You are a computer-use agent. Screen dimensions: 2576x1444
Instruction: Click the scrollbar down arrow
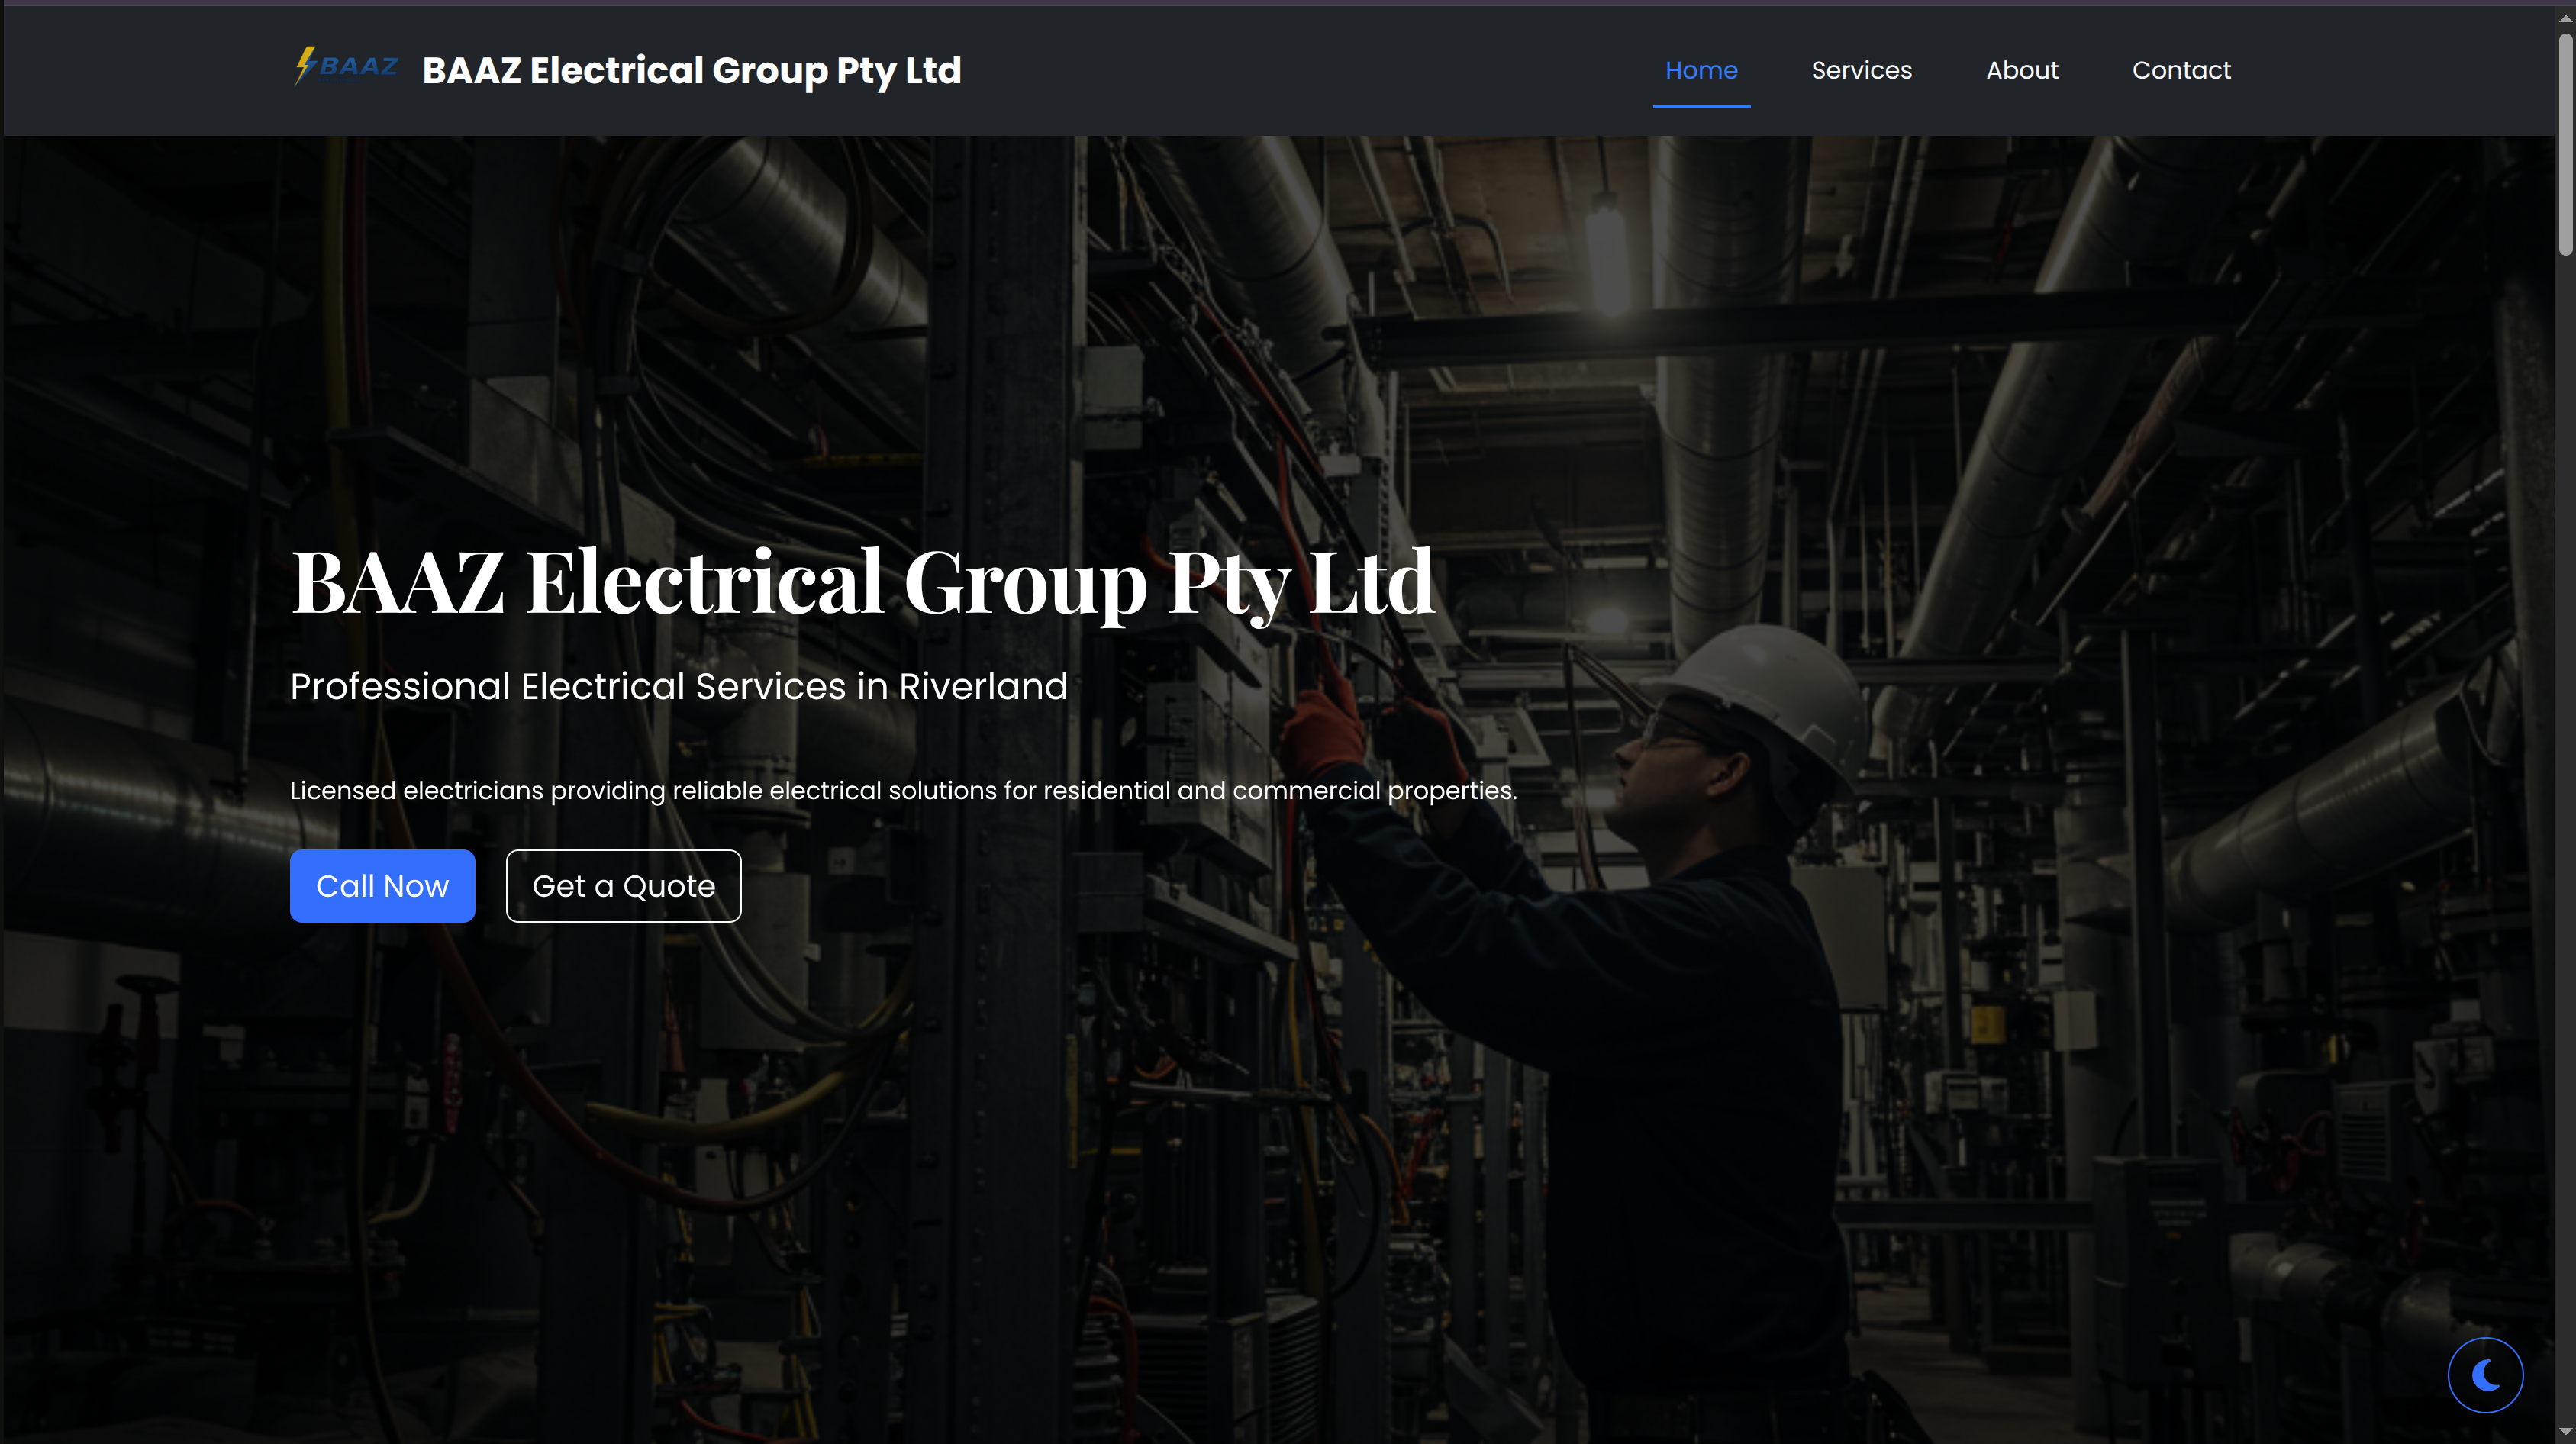tap(2565, 1432)
